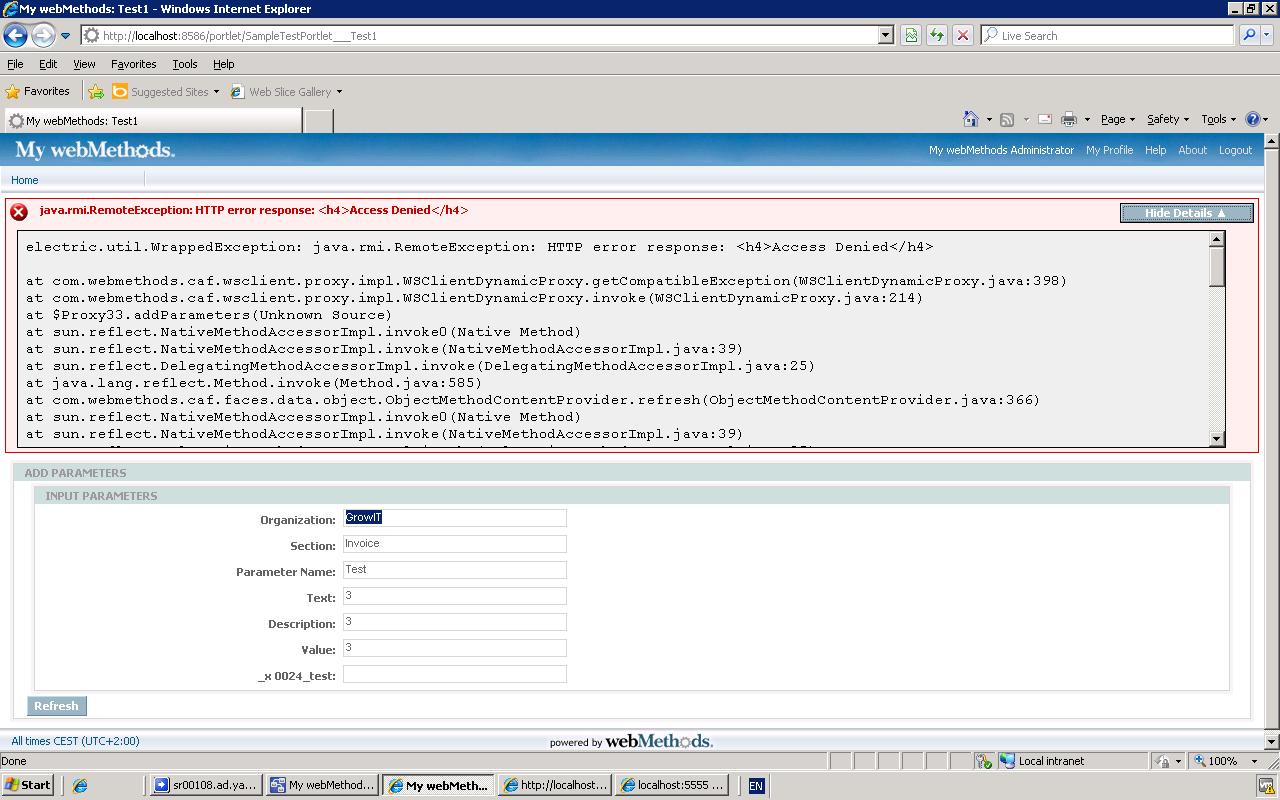The height and width of the screenshot is (800, 1280).
Task: Open the Print options dropdown arrow
Action: tap(1087, 120)
